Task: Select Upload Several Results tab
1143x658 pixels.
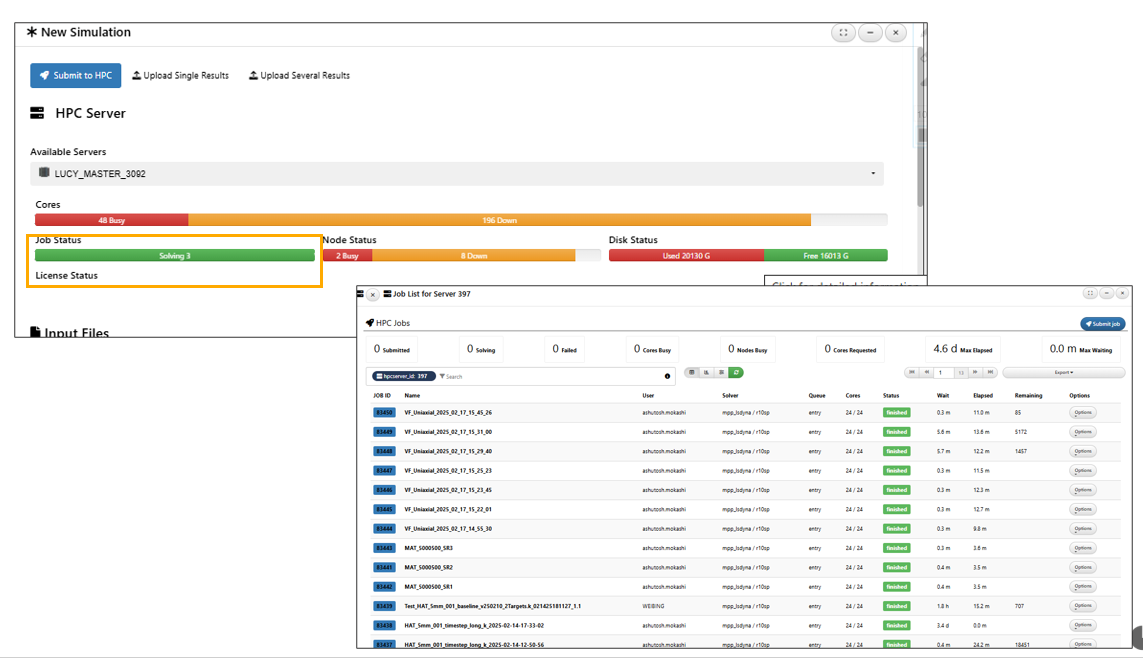Action: [x=300, y=75]
